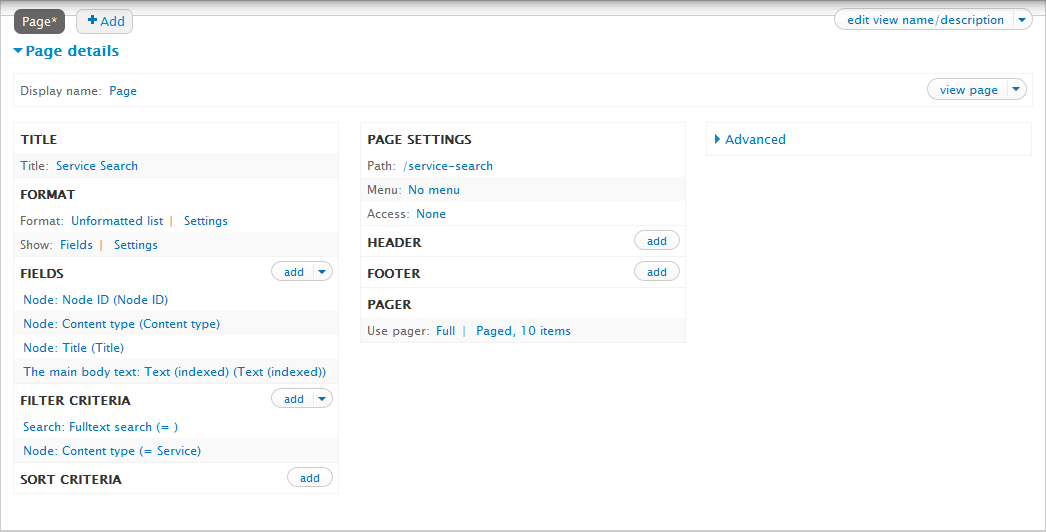Screen dimensions: 1046x532
Task: Add a new sort criterion
Action: coord(310,478)
